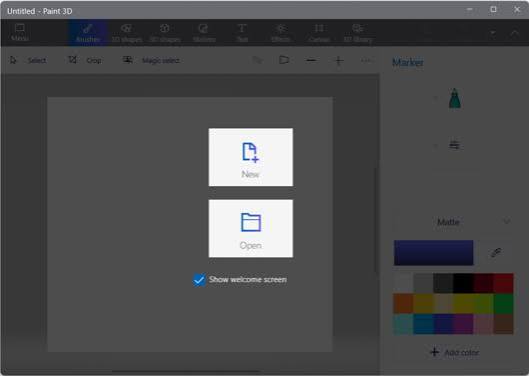Image resolution: width=529 pixels, height=376 pixels.
Task: Choose the Select tool
Action: click(x=28, y=60)
